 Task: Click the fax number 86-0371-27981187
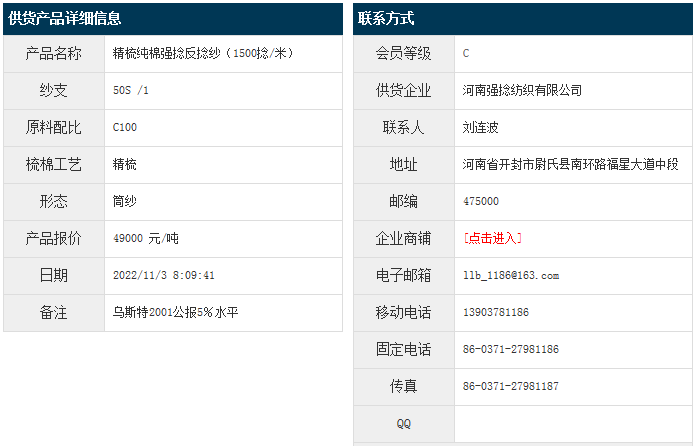tap(511, 386)
